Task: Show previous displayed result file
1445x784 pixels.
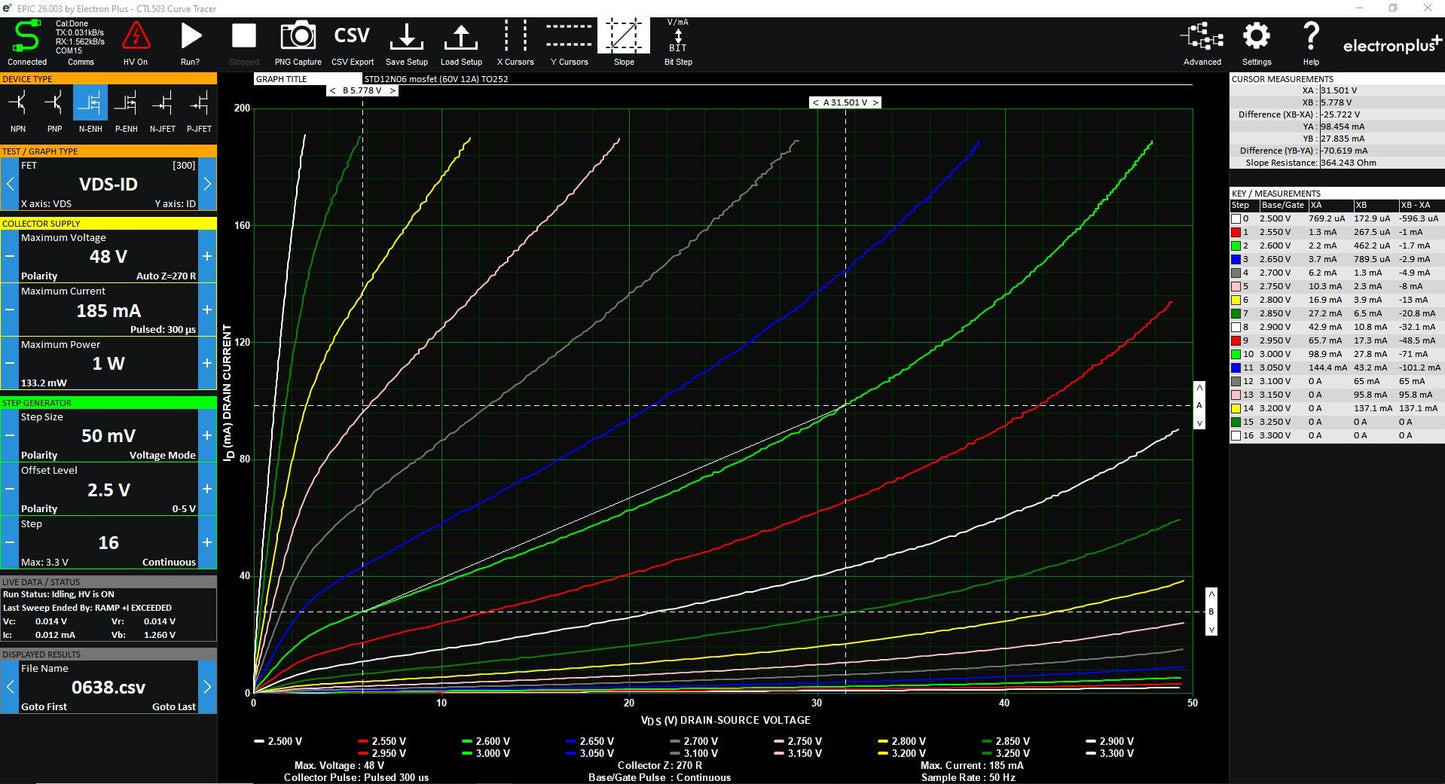Action: pyautogui.click(x=9, y=687)
